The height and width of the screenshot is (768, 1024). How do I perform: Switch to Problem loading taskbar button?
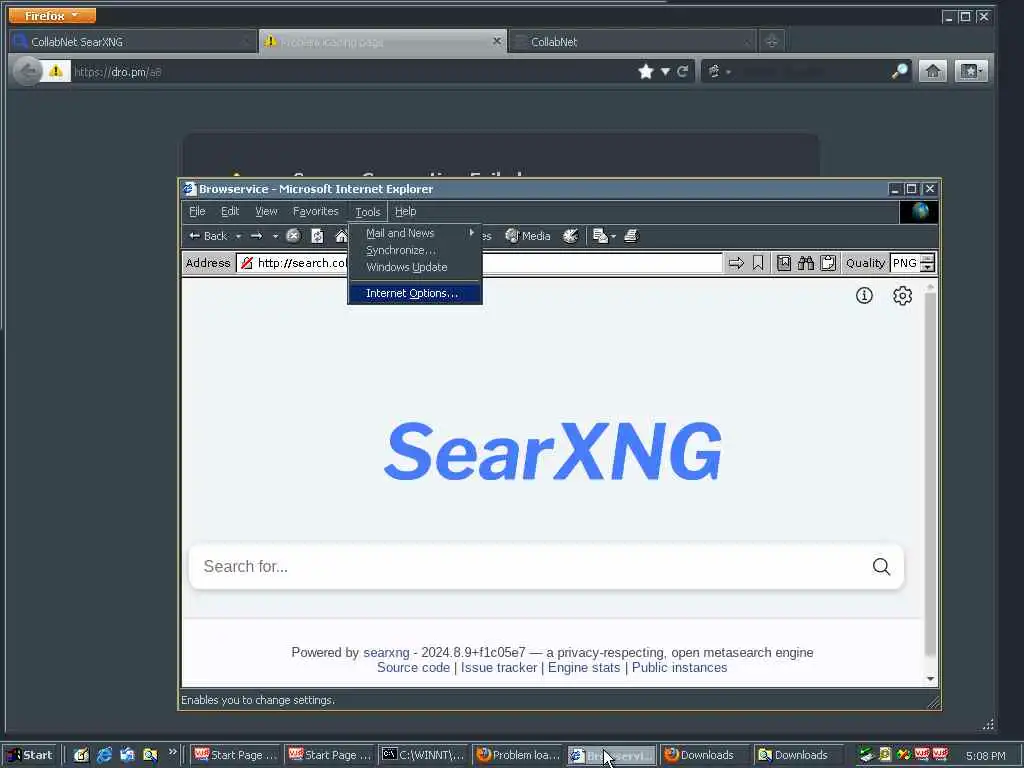(x=518, y=756)
